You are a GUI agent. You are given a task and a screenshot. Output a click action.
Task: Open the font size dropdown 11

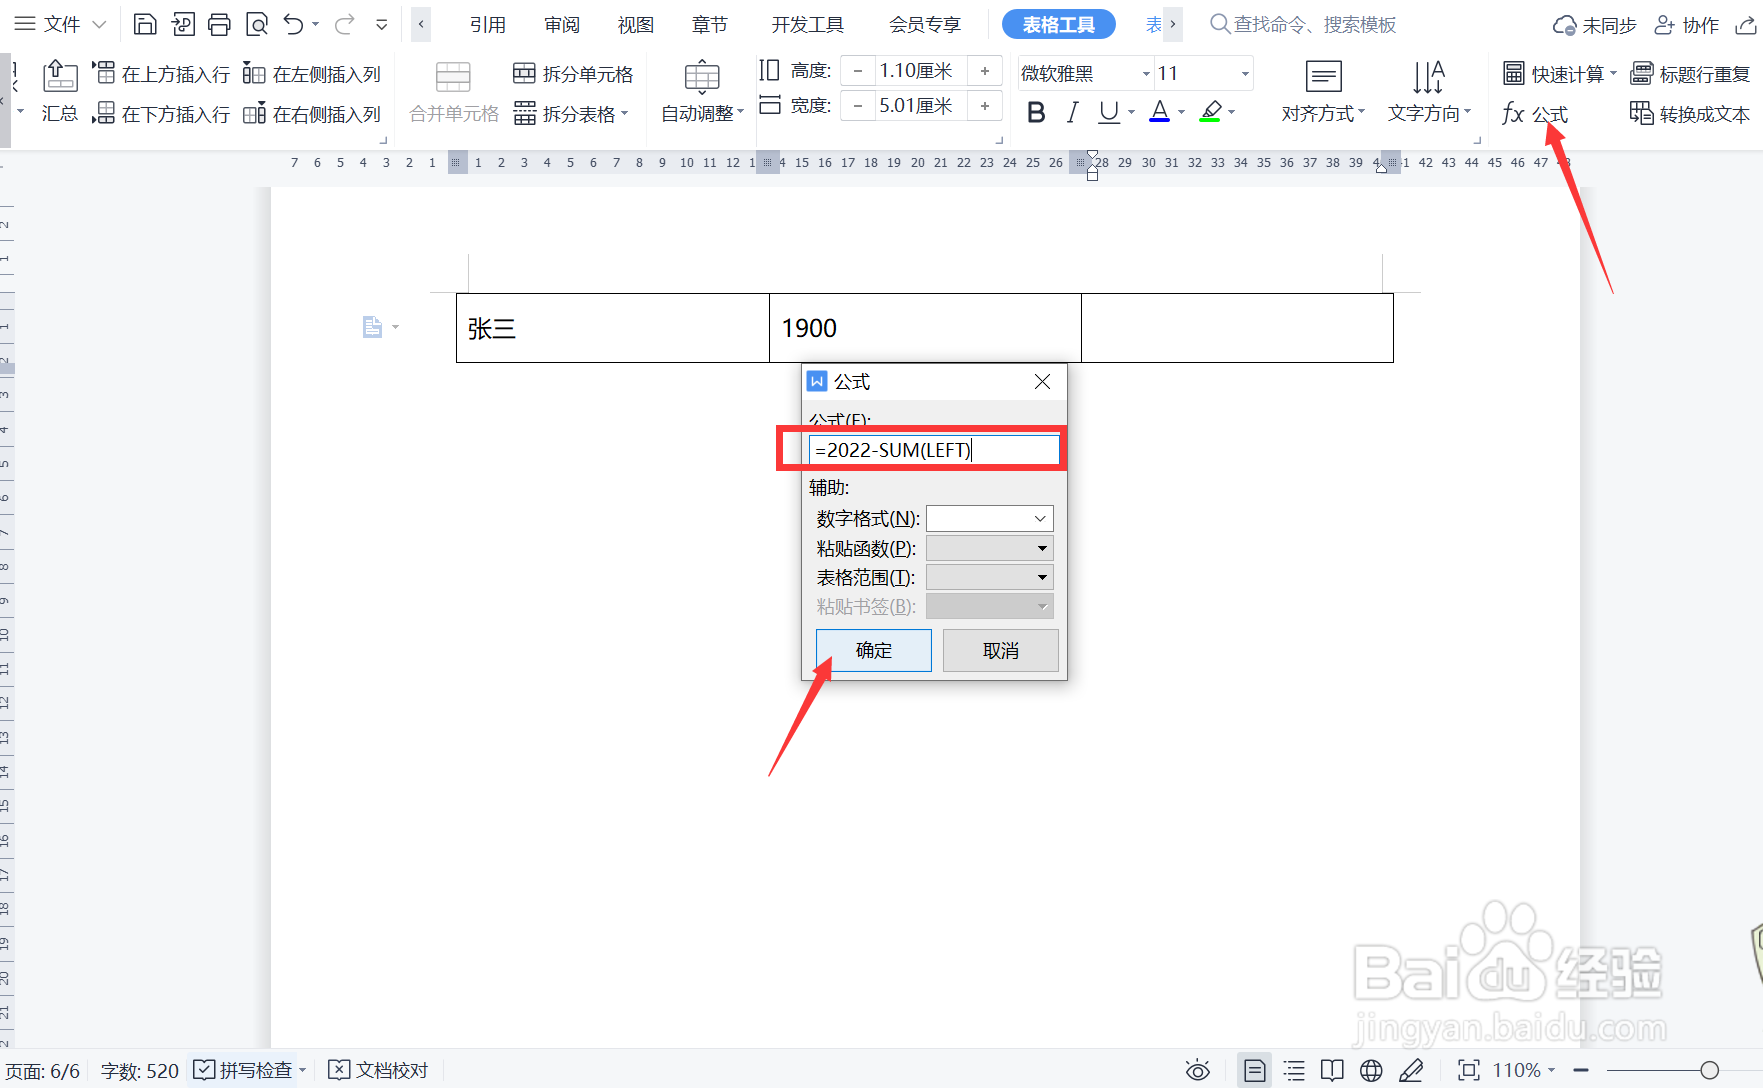pyautogui.click(x=1245, y=73)
